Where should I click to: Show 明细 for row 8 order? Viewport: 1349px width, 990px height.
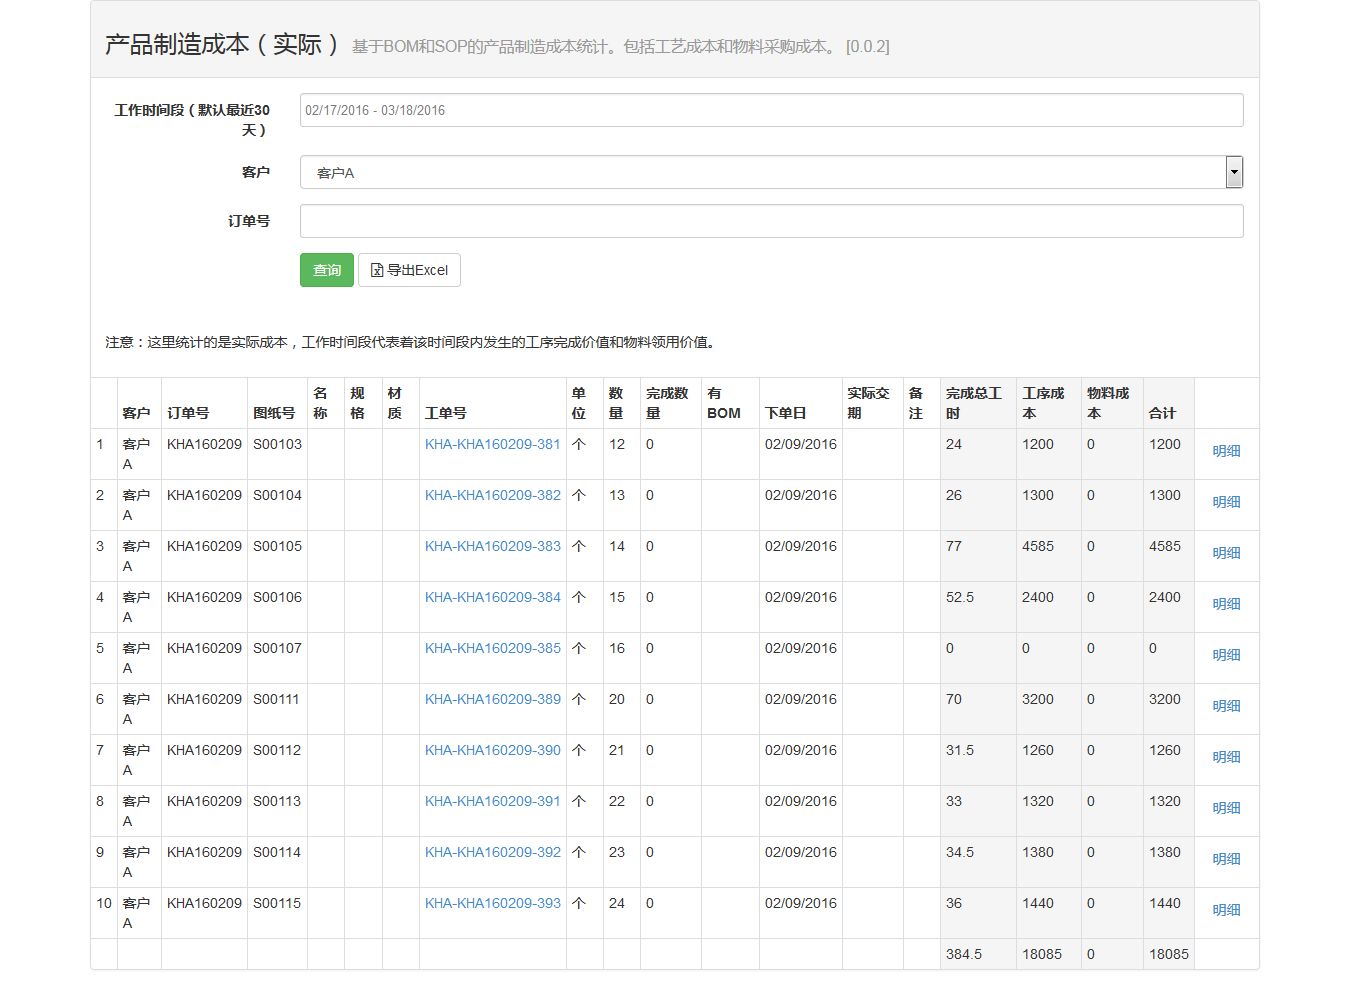point(1226,808)
